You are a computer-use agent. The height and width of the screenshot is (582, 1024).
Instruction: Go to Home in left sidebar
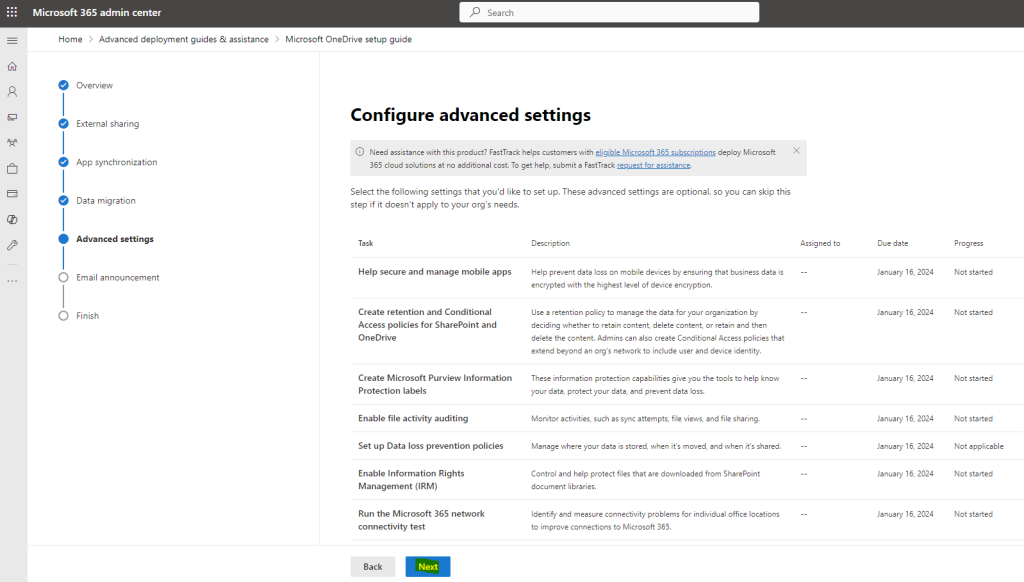[12, 67]
